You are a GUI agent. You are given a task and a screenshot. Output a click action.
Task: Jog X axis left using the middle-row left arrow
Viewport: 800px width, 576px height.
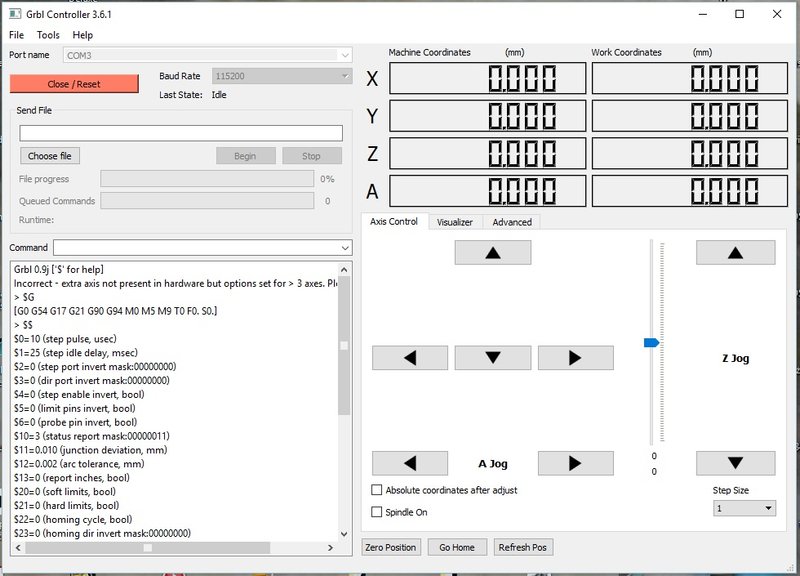coord(410,358)
